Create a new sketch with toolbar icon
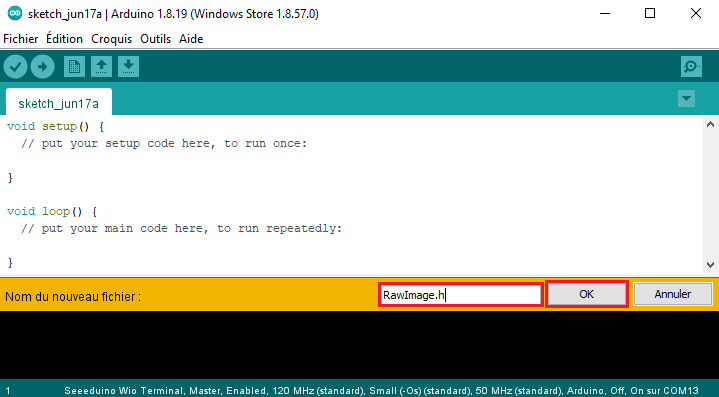Screen dimensions: 719x397 click(x=74, y=67)
